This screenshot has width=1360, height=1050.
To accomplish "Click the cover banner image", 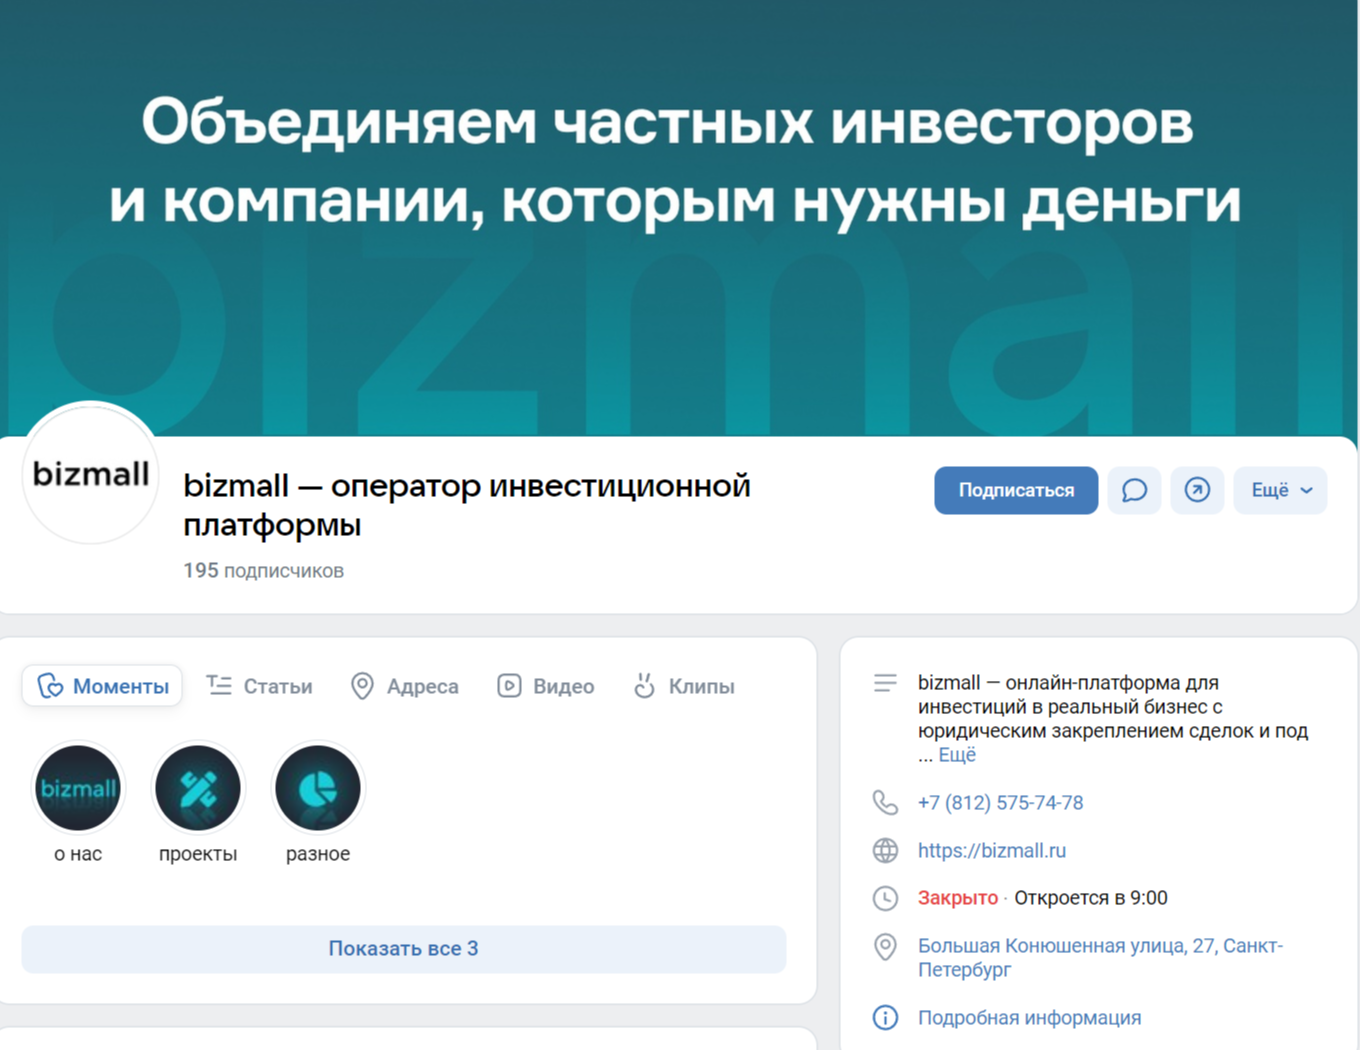I will [x=680, y=218].
